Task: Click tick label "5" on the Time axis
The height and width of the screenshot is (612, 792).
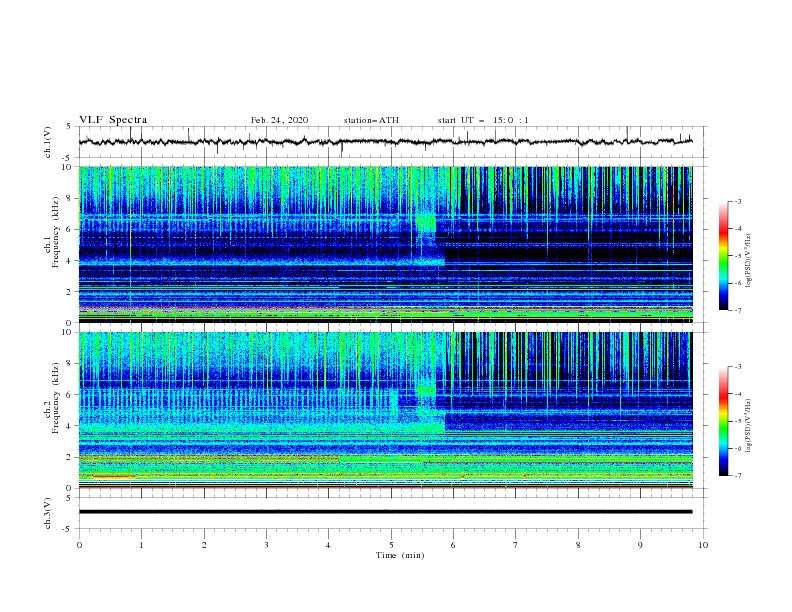Action: (391, 545)
